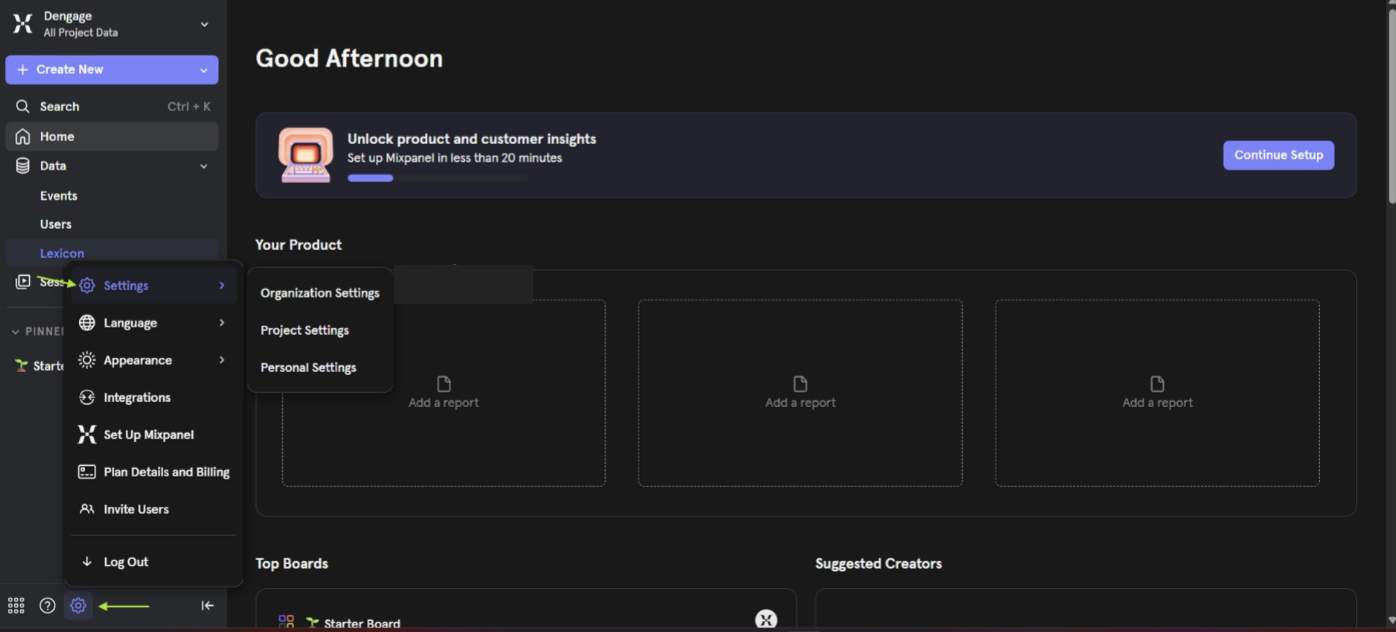
Task: Click the middle Add a report card
Action: (800, 393)
